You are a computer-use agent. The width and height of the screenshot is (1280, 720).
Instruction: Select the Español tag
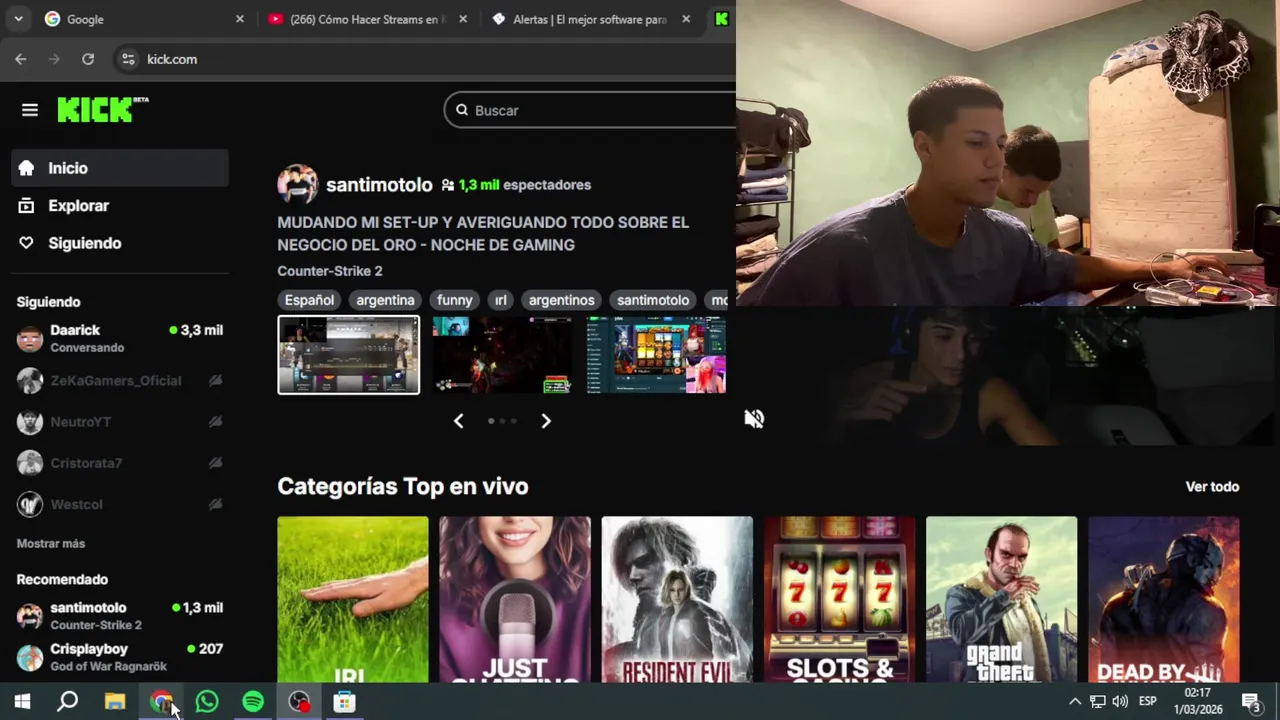point(309,300)
